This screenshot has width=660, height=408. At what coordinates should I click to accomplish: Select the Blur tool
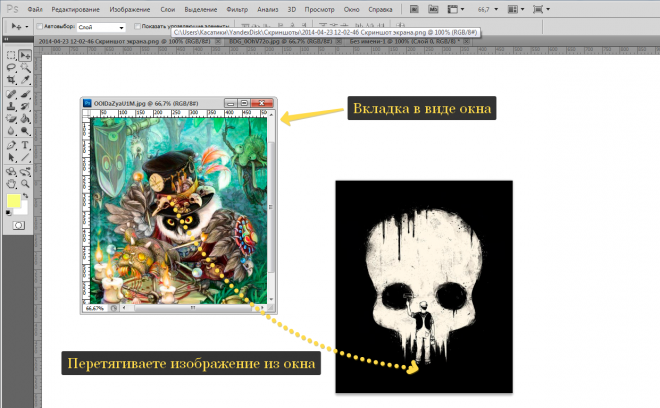11,131
